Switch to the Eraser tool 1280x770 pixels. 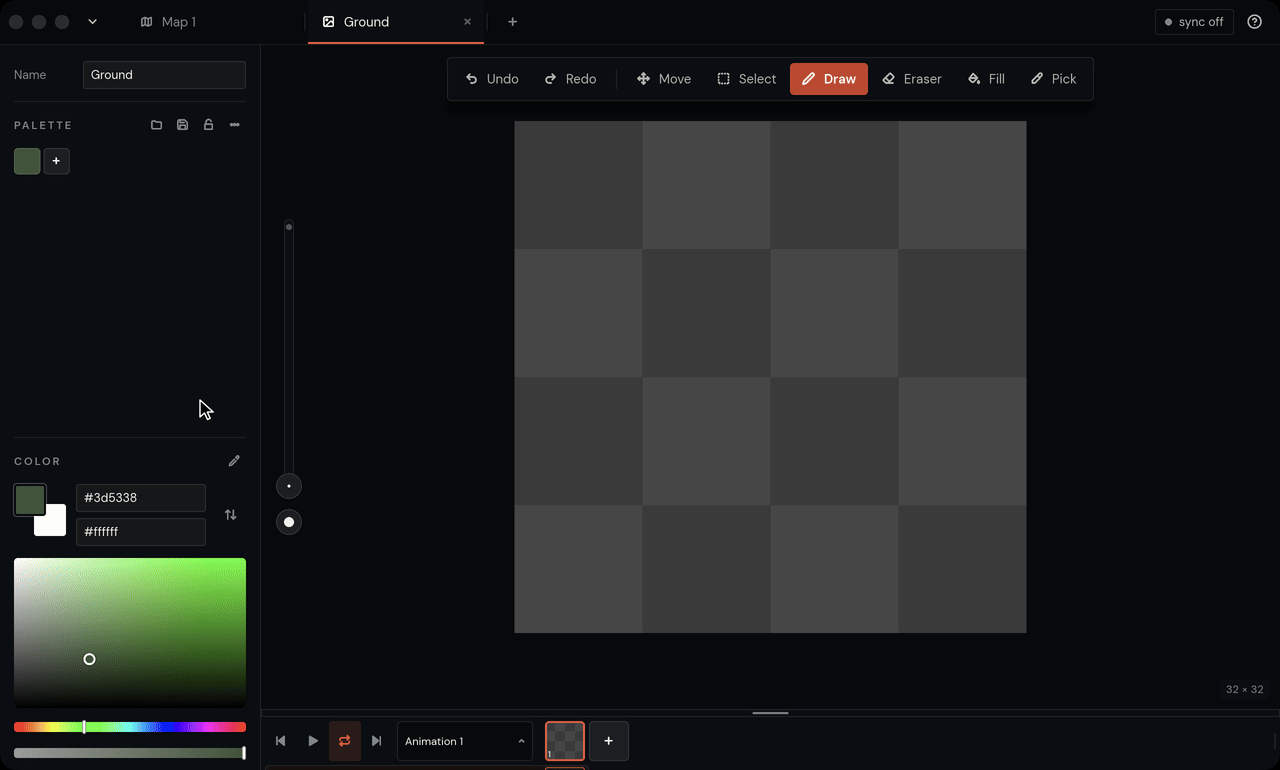click(912, 79)
